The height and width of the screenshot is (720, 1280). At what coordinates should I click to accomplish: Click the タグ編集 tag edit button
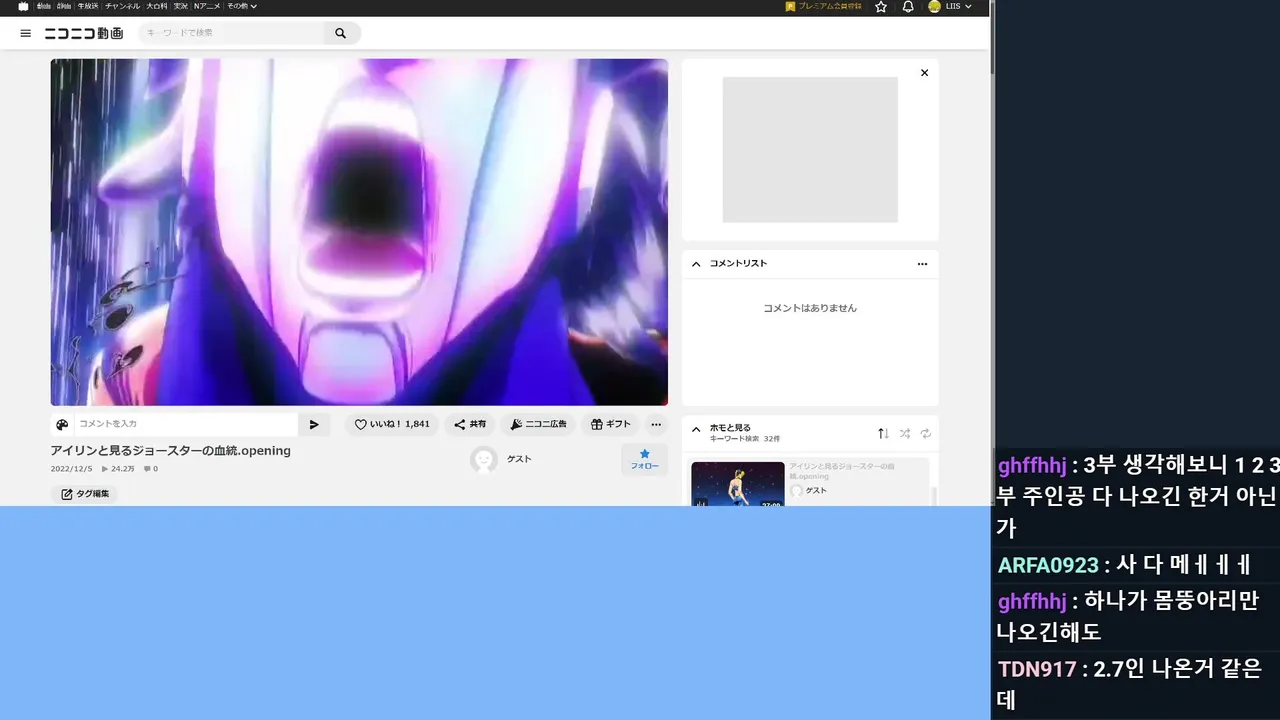[x=84, y=494]
